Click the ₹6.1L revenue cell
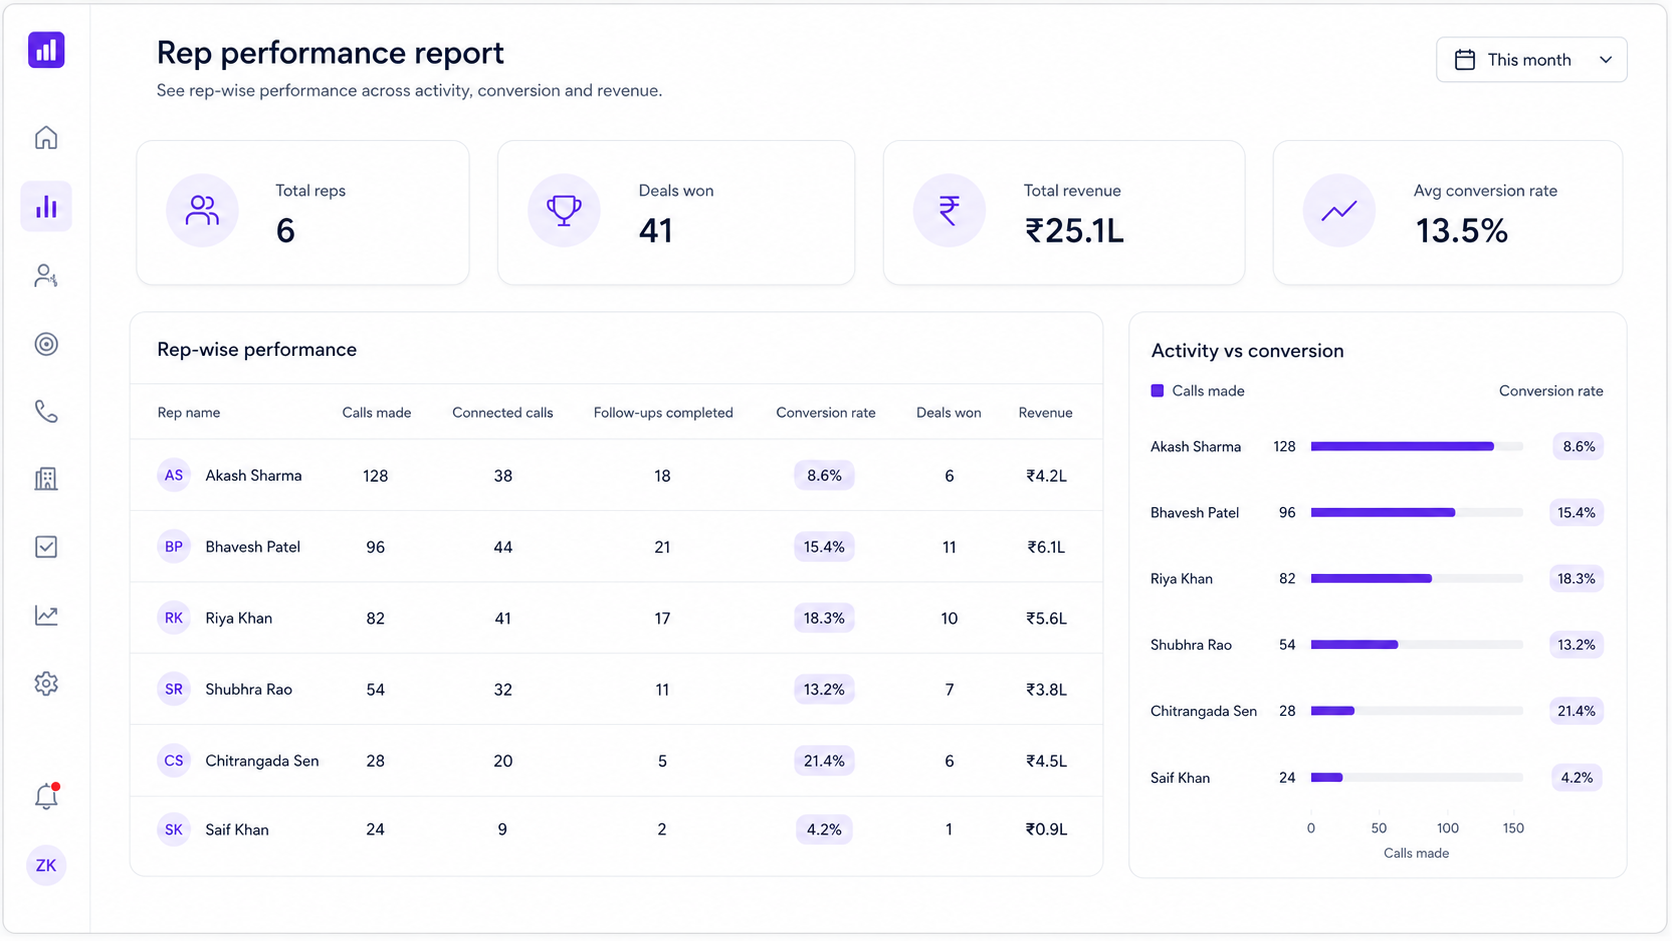The image size is (1672, 941). 1046,547
